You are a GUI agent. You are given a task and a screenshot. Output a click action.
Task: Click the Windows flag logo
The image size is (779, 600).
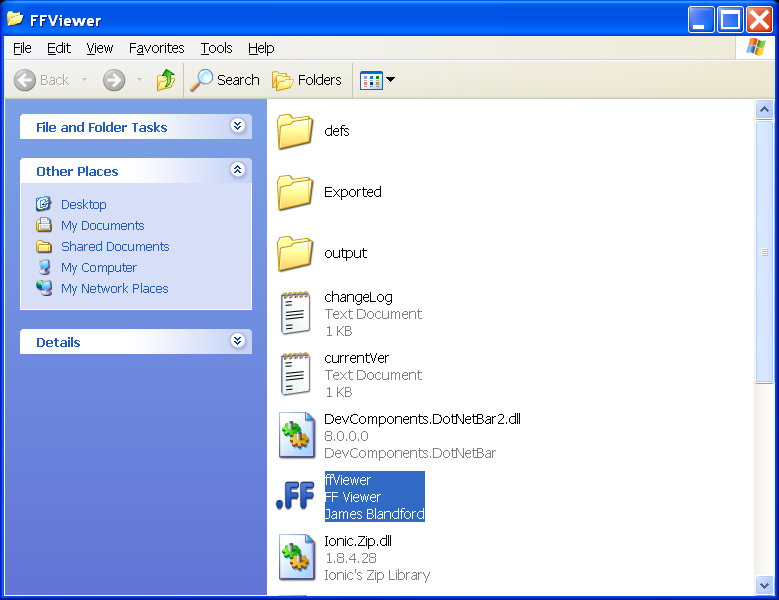[756, 48]
